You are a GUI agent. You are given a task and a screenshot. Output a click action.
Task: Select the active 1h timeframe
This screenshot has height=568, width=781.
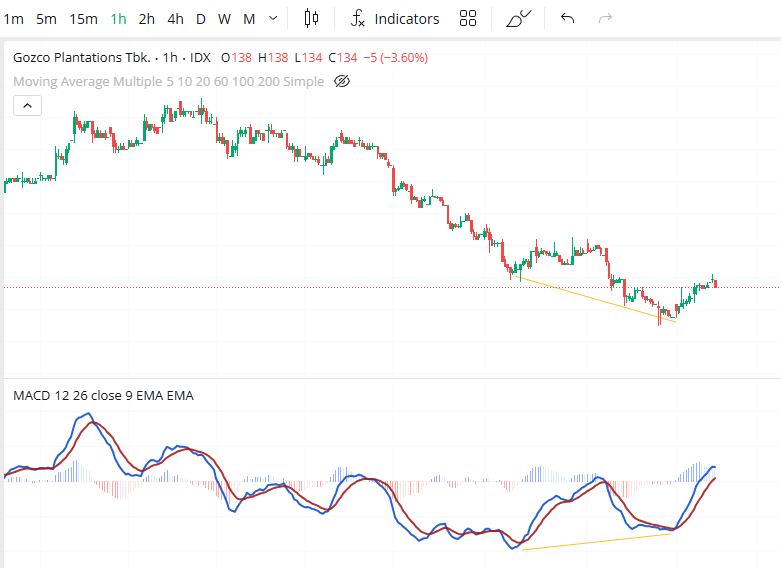(119, 19)
